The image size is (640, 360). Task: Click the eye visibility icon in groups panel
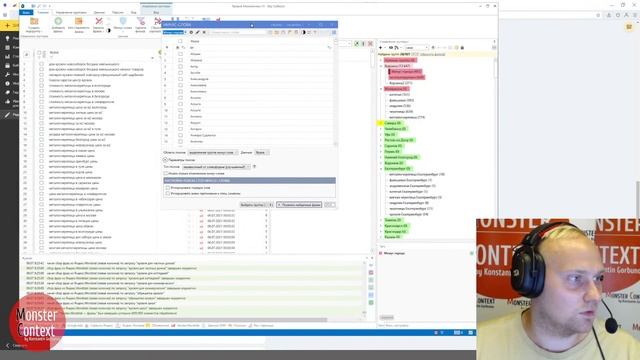(391, 48)
